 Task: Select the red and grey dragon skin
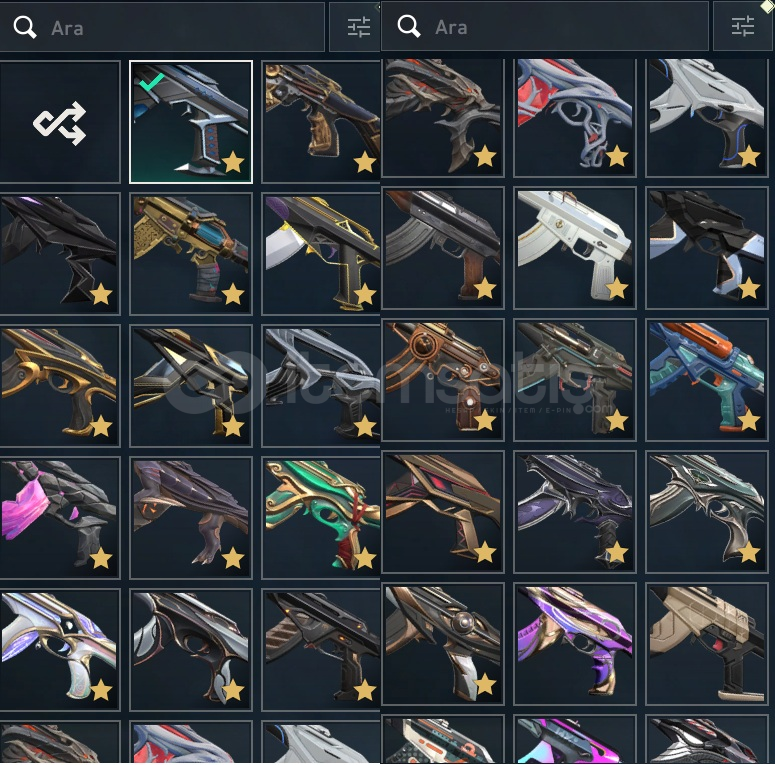pos(575,118)
